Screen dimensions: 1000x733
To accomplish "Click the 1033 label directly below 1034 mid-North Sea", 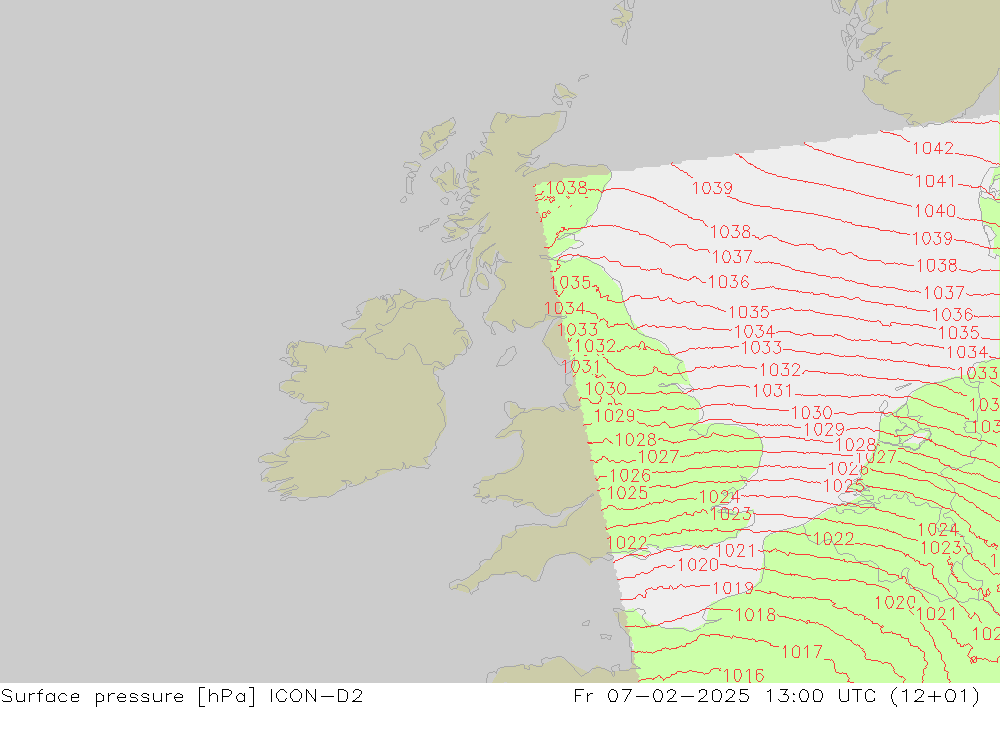I will (x=761, y=348).
